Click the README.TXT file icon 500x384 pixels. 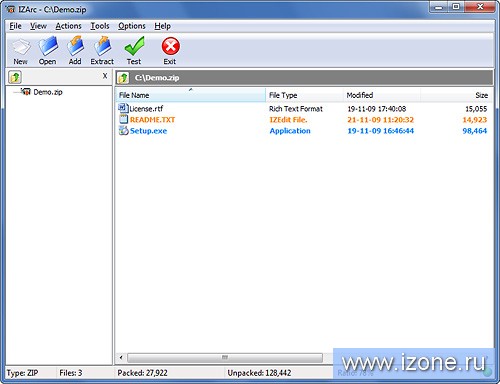click(x=123, y=119)
